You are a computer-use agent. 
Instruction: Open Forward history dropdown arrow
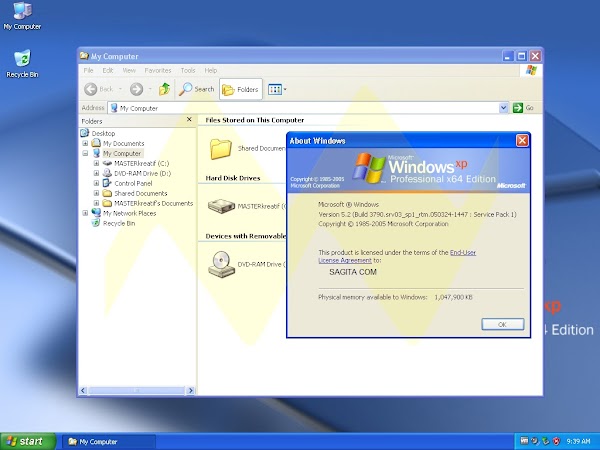click(x=150, y=89)
